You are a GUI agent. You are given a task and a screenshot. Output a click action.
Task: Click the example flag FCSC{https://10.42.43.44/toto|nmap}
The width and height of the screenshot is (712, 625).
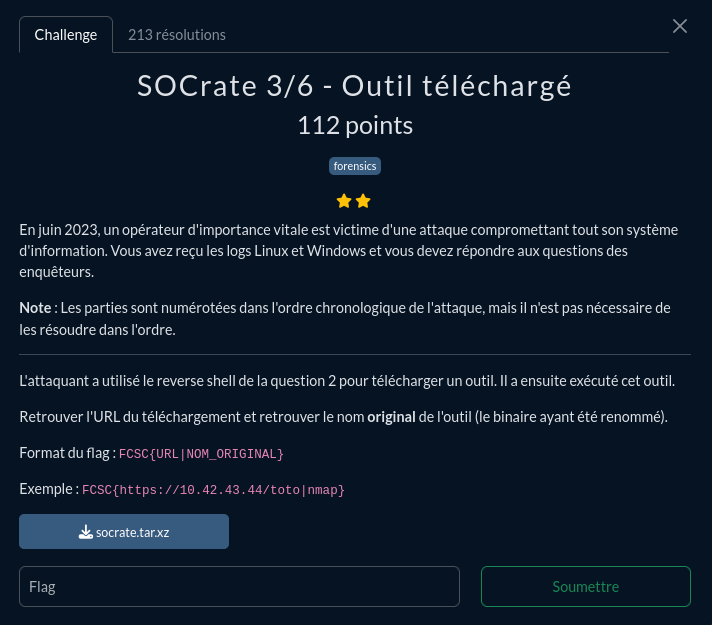213,490
